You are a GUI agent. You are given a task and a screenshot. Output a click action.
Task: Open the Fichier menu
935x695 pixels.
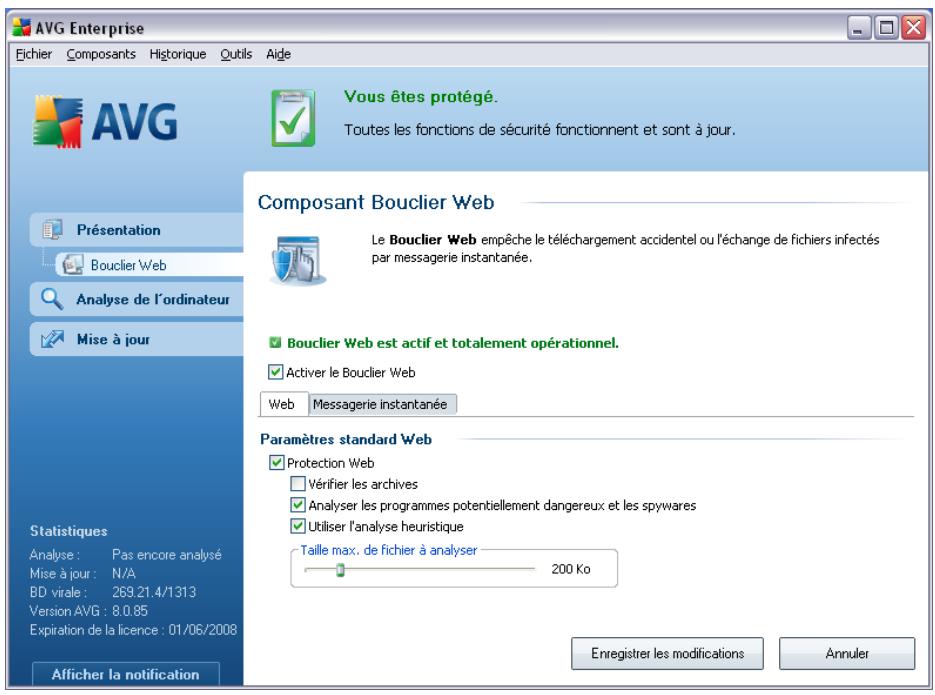tap(33, 54)
